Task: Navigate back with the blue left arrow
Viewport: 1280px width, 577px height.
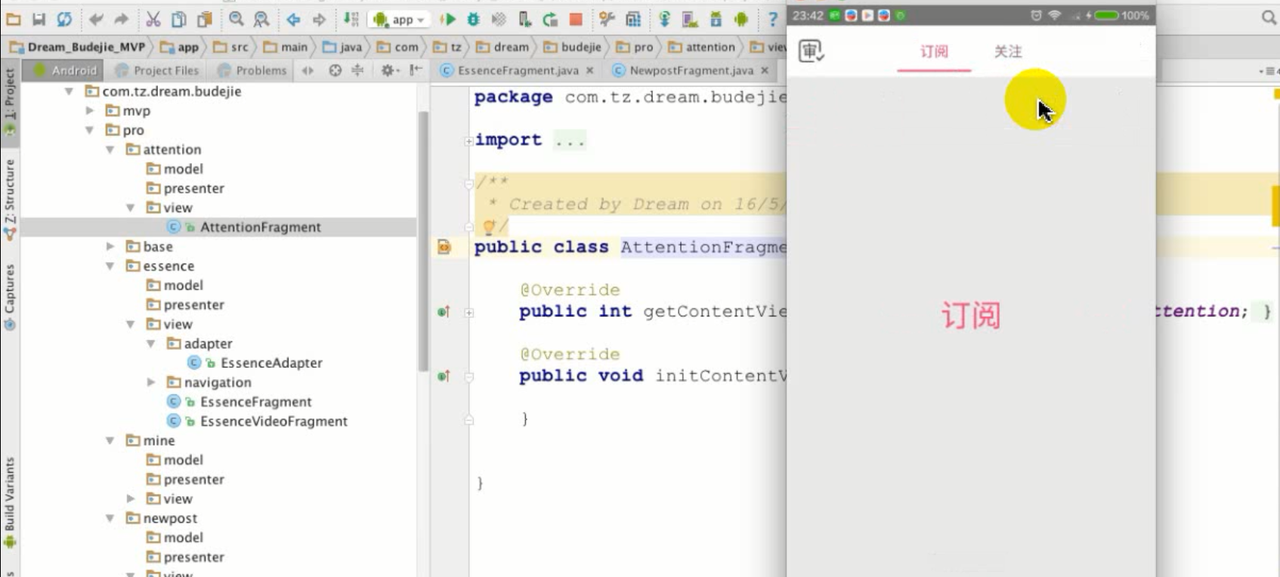Action: (293, 19)
